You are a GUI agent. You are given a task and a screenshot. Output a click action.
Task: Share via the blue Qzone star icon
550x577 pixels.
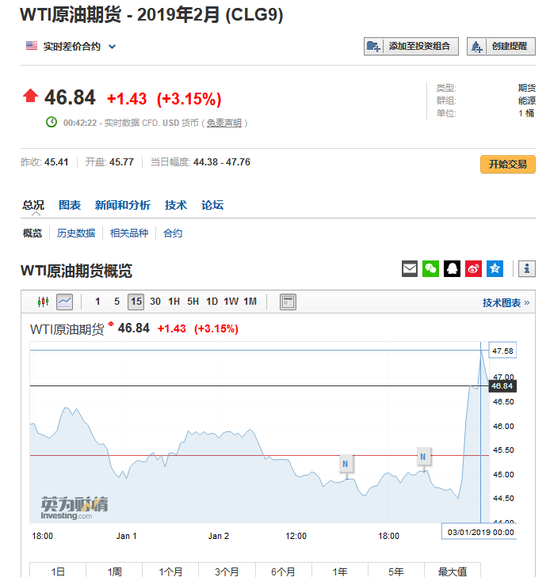click(495, 269)
